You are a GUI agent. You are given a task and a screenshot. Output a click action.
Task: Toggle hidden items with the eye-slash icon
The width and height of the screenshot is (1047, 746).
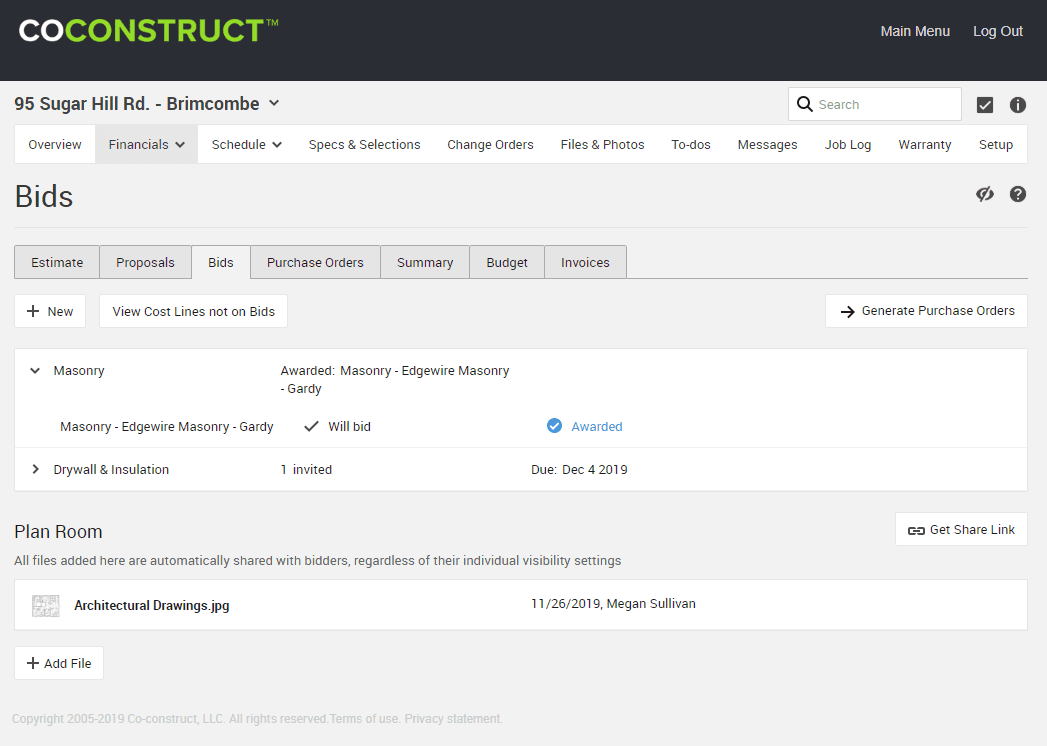[x=985, y=194]
